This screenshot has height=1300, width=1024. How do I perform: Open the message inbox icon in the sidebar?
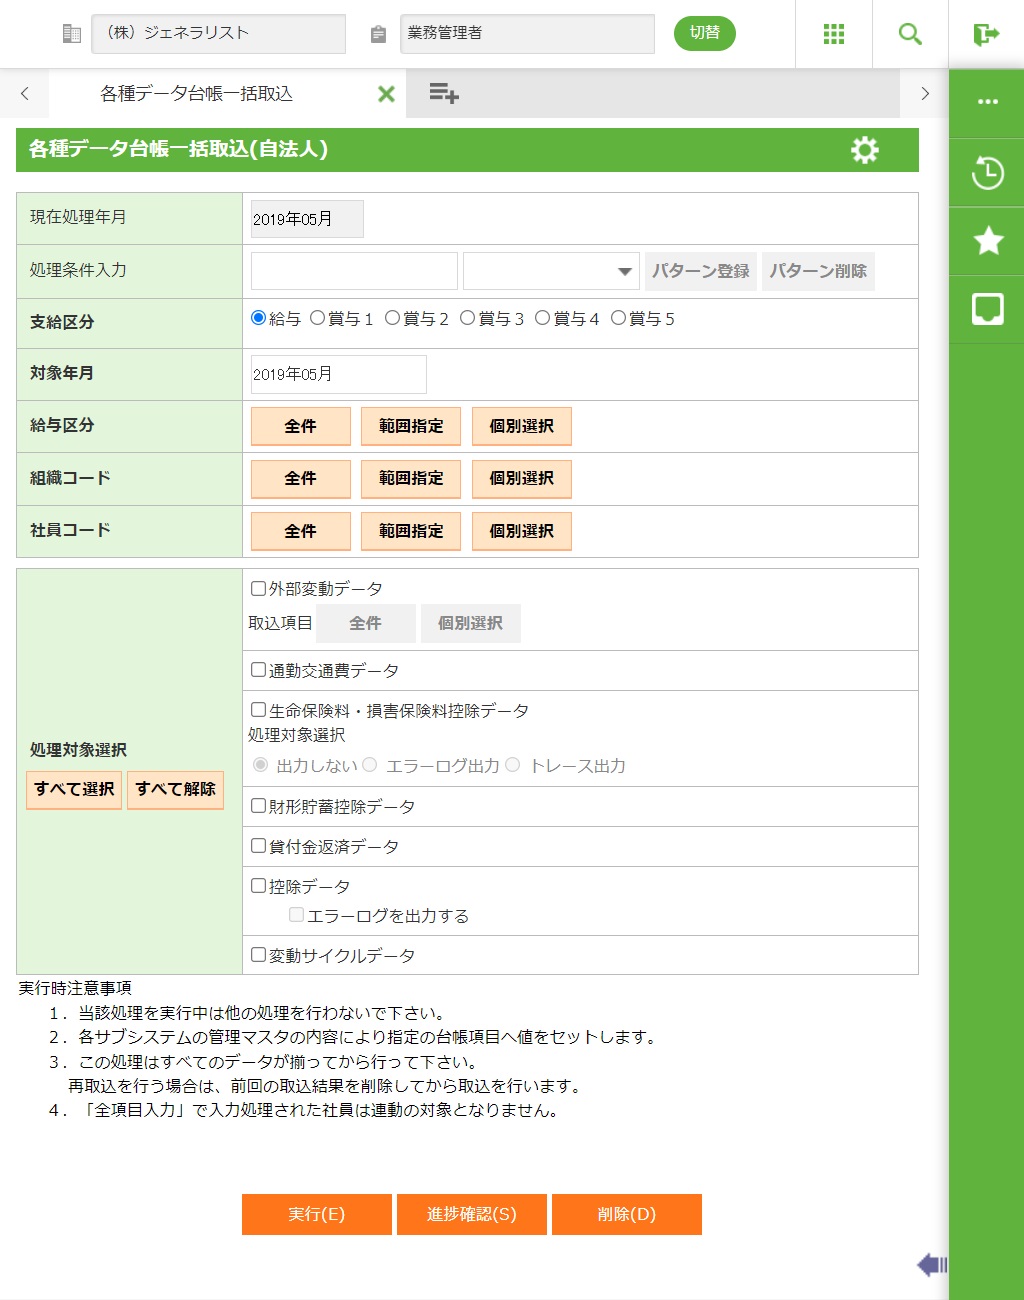coord(988,309)
